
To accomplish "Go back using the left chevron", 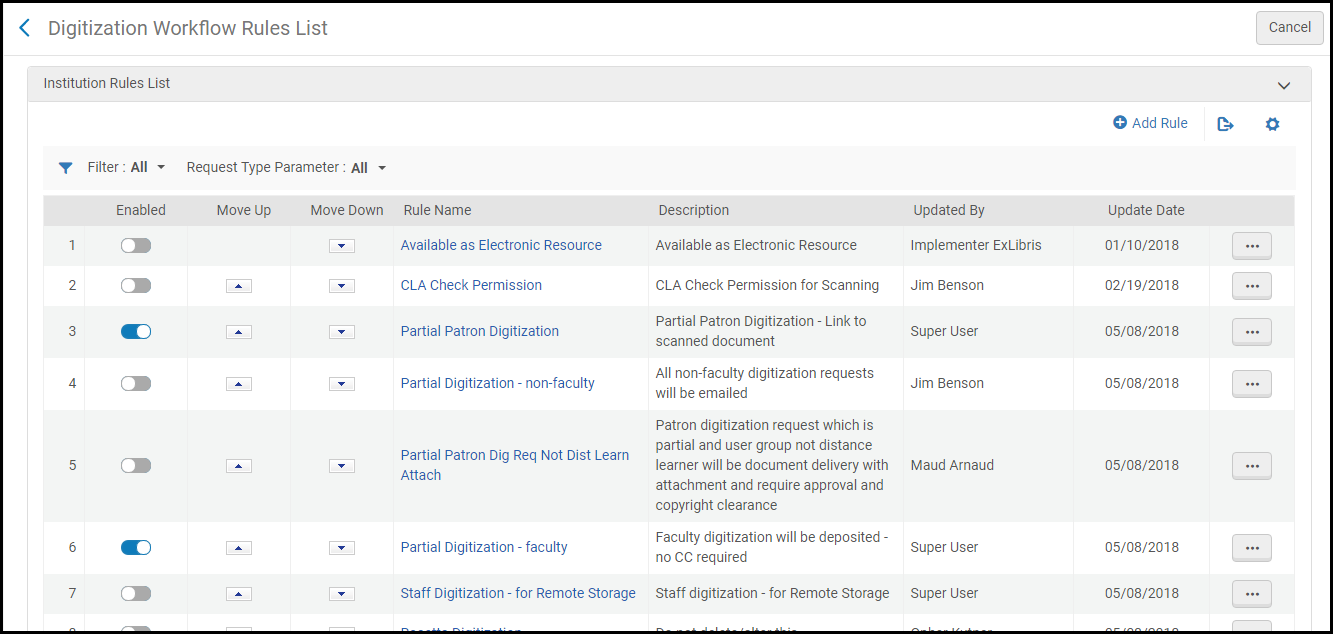I will point(25,28).
